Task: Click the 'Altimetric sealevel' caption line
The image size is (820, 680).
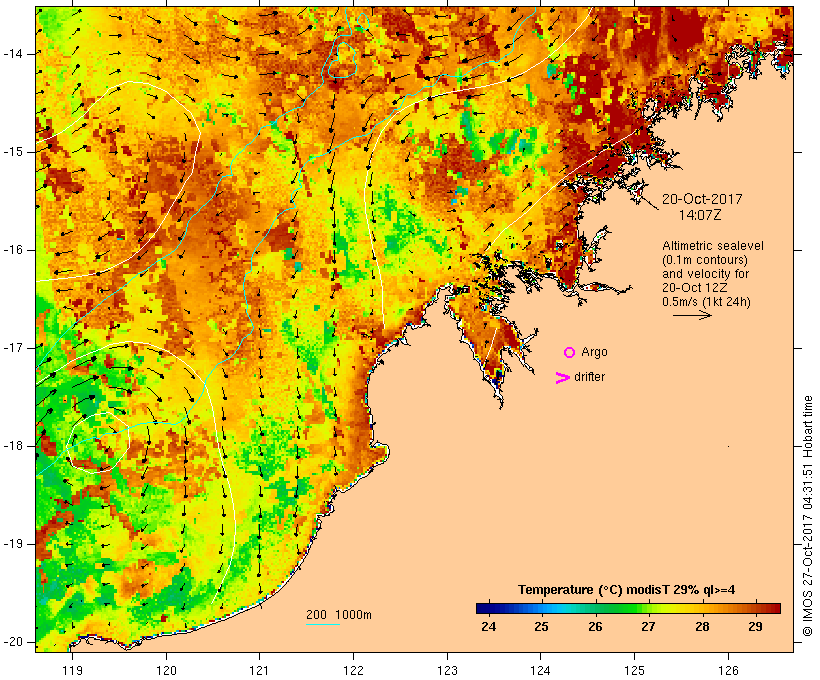Action: pyautogui.click(x=713, y=246)
